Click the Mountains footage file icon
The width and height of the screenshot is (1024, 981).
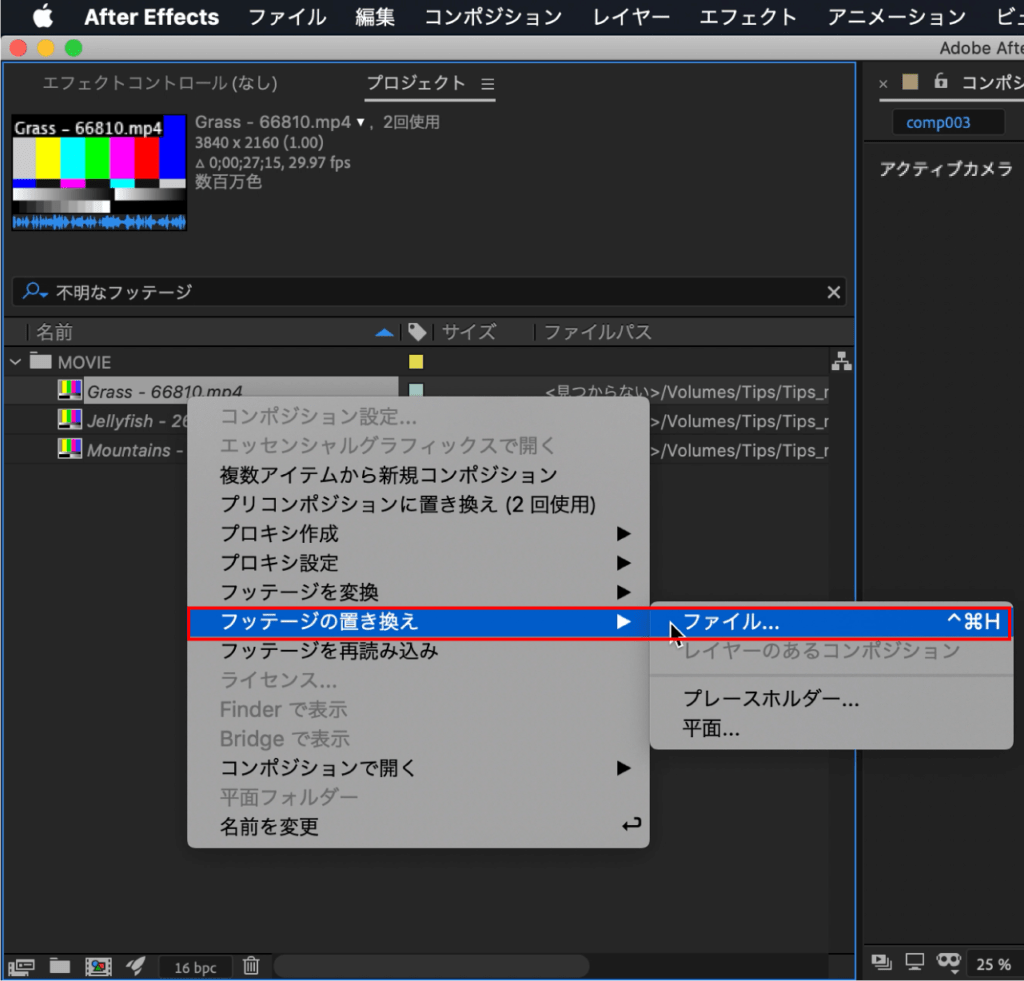click(x=69, y=448)
